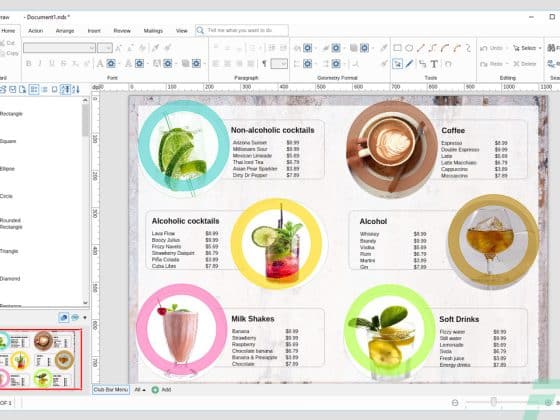
Task: Select the Club Bar Menu page tab
Action: [x=111, y=390]
